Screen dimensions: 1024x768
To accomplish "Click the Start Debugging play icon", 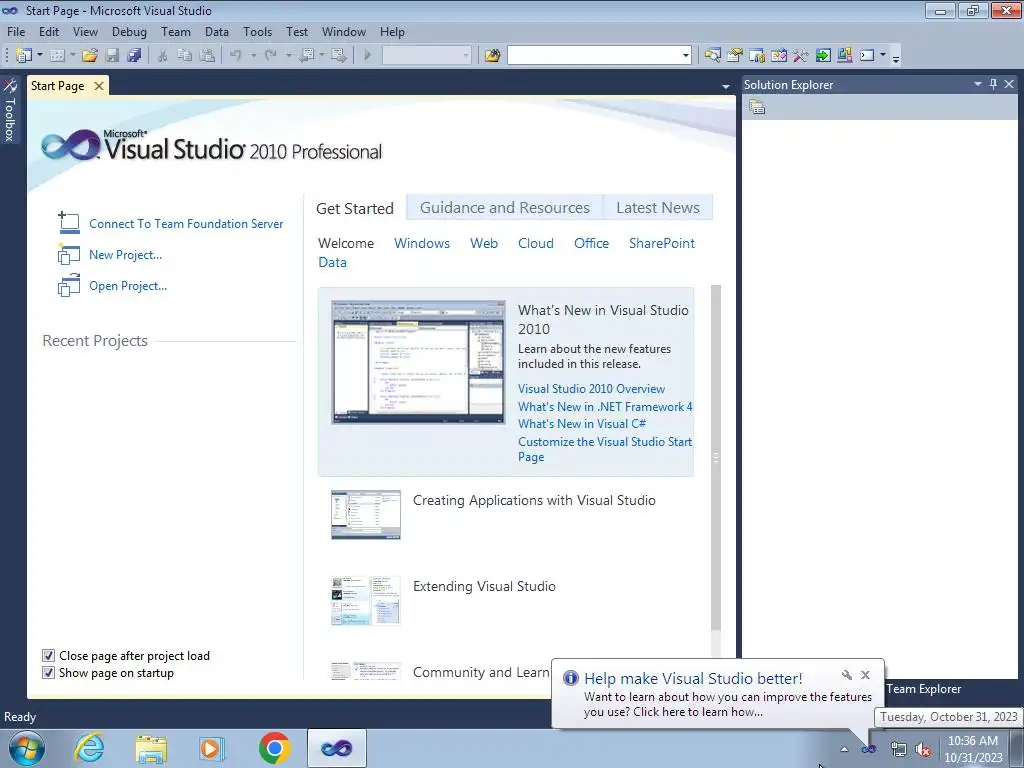I will (x=368, y=56).
